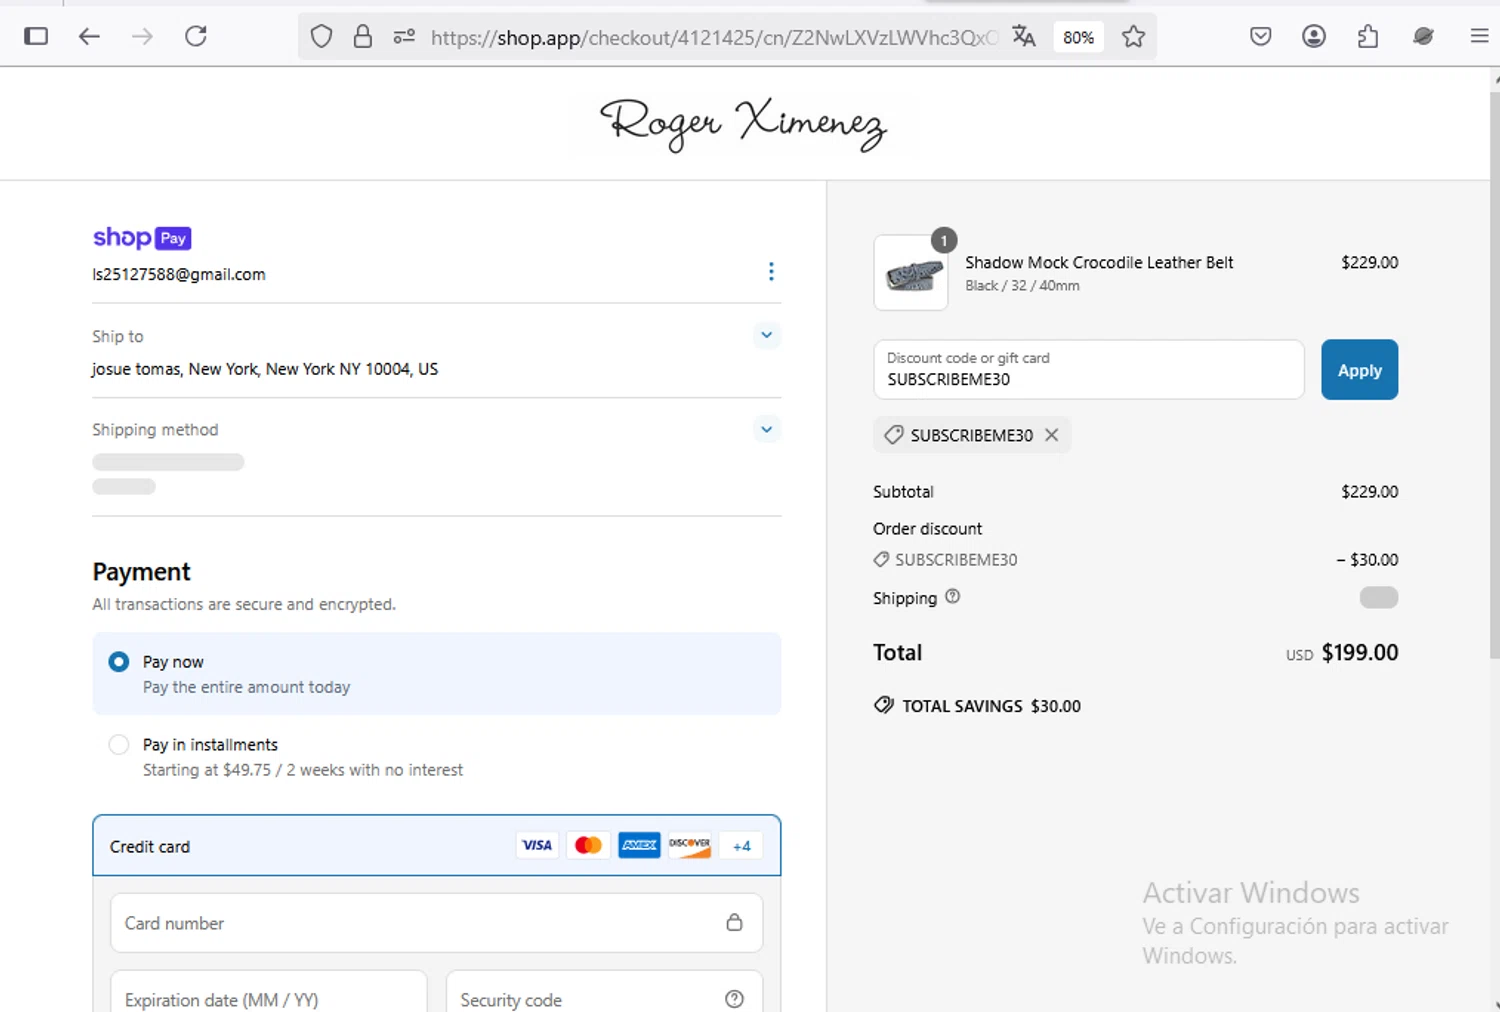Open browser extensions menu

[1368, 37]
